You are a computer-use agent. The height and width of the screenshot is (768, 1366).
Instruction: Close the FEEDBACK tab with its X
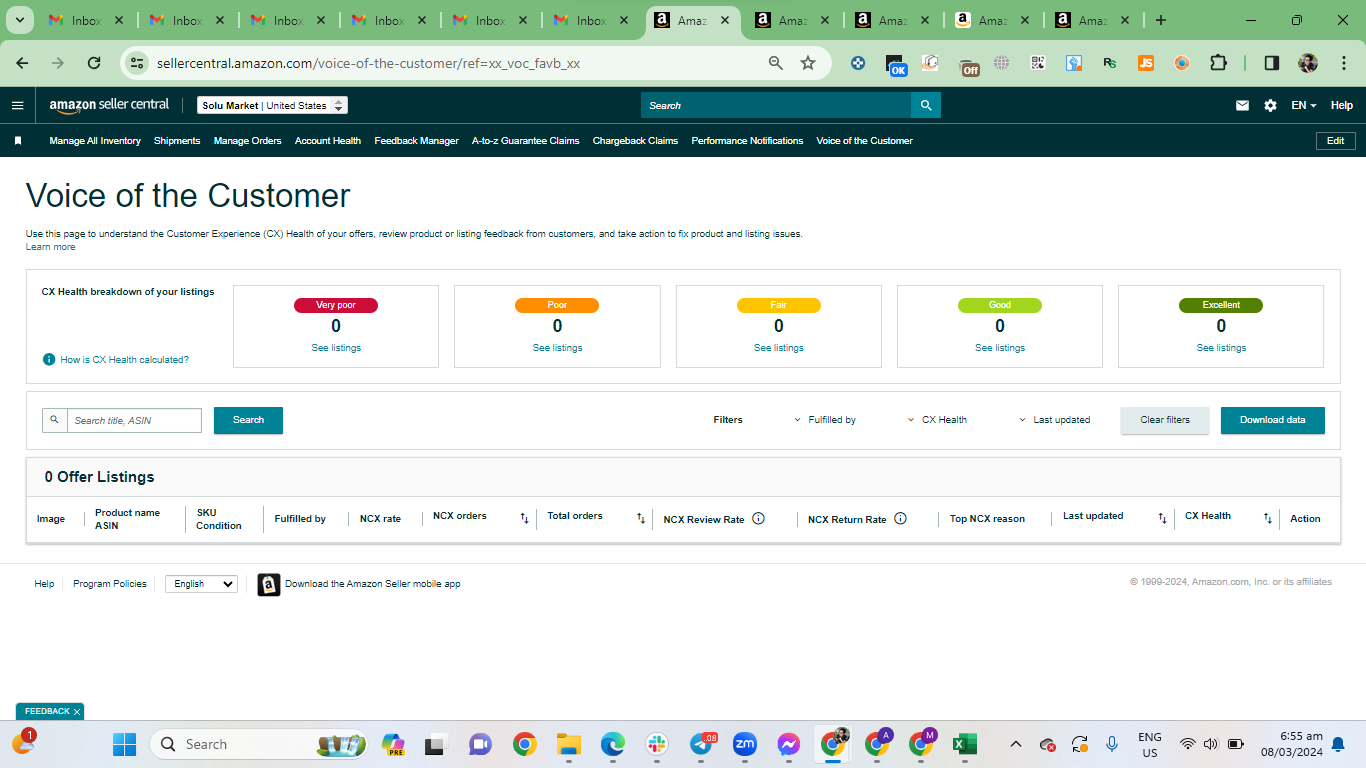point(77,712)
